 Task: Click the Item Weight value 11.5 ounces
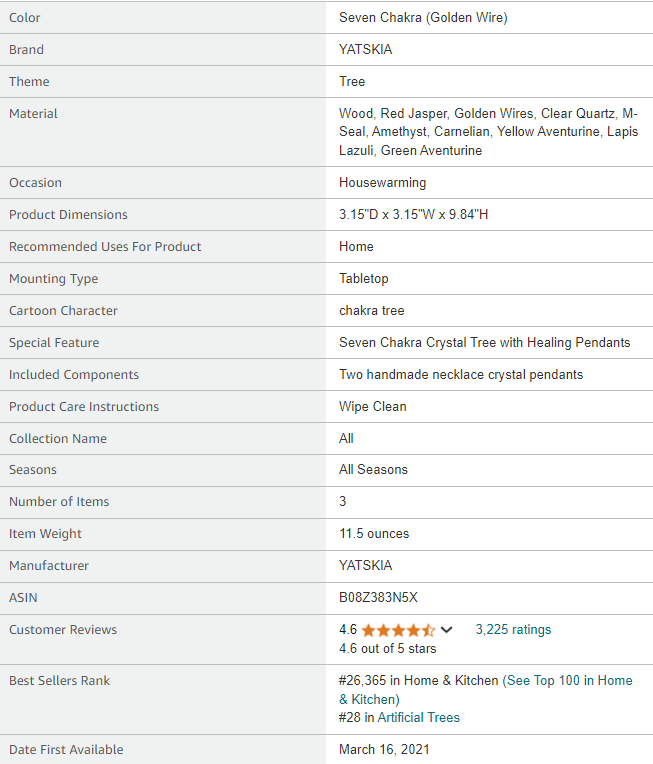pos(374,534)
